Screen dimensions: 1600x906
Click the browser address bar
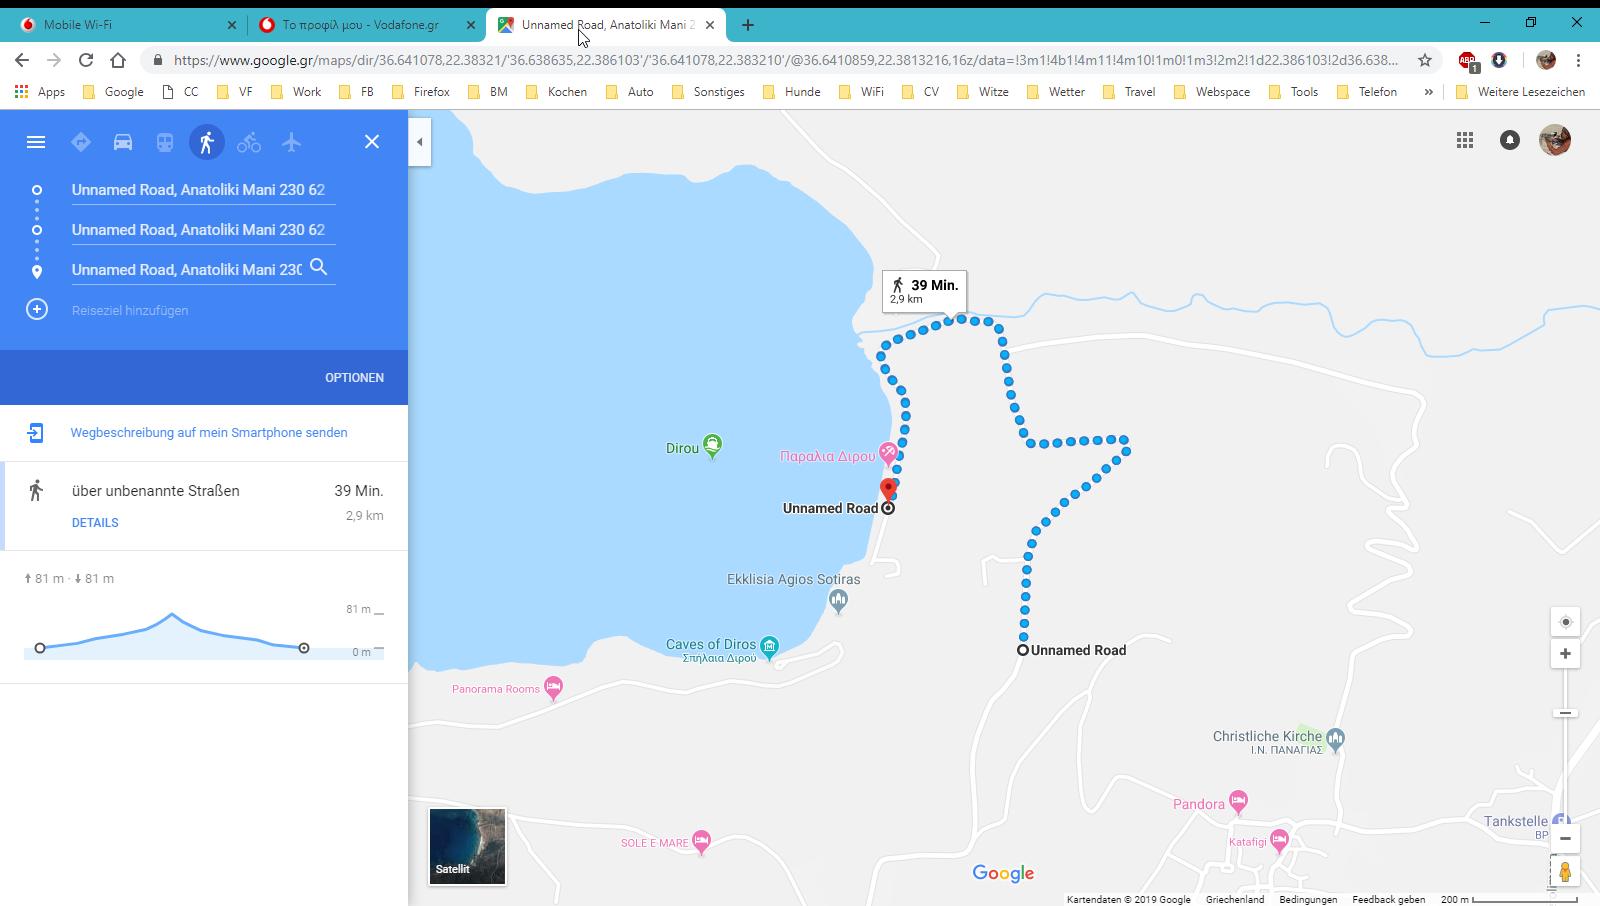click(785, 60)
